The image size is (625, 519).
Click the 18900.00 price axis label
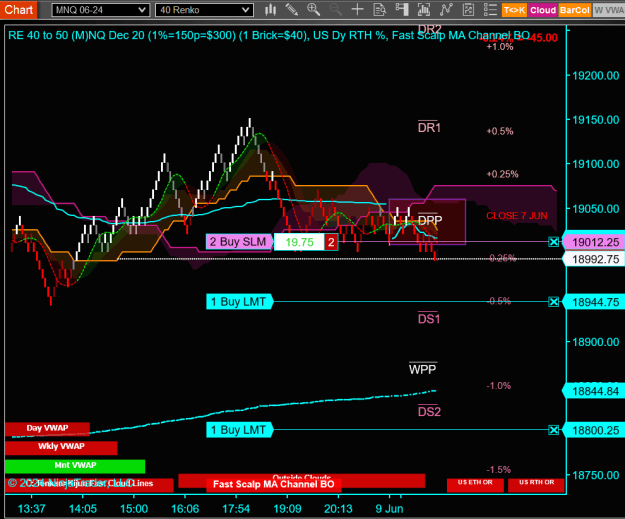tap(596, 342)
